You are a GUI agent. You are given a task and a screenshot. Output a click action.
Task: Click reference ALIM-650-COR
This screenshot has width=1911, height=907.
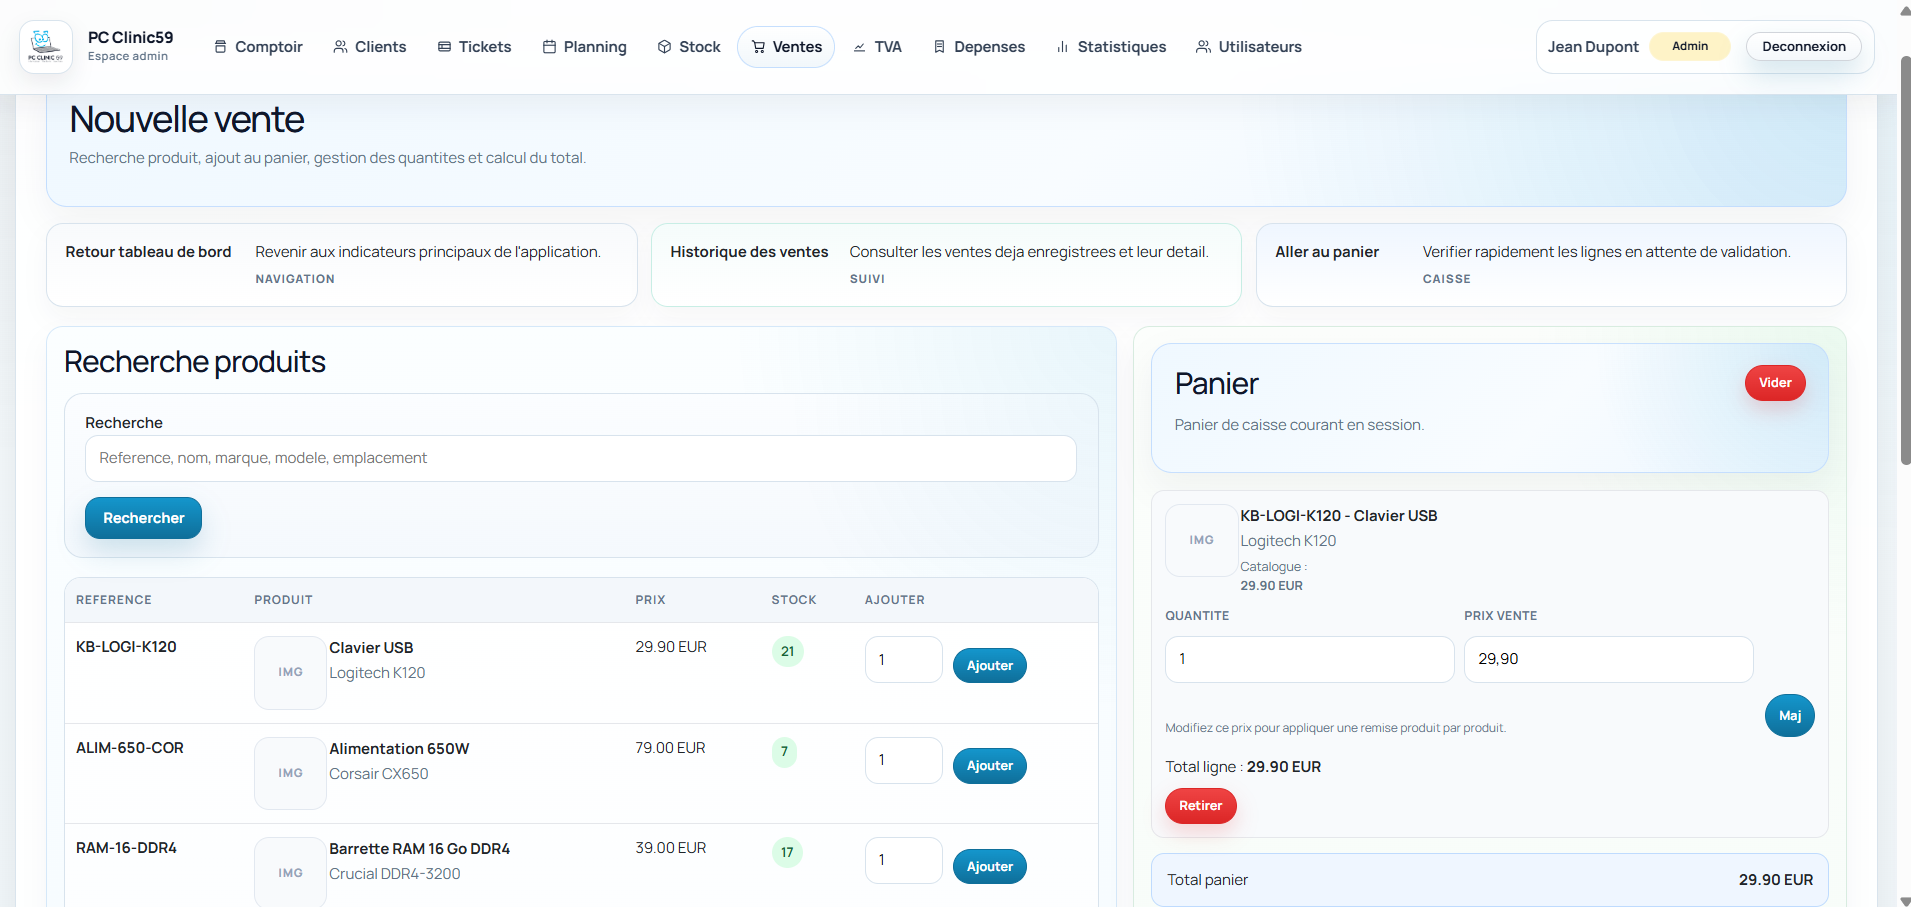130,748
